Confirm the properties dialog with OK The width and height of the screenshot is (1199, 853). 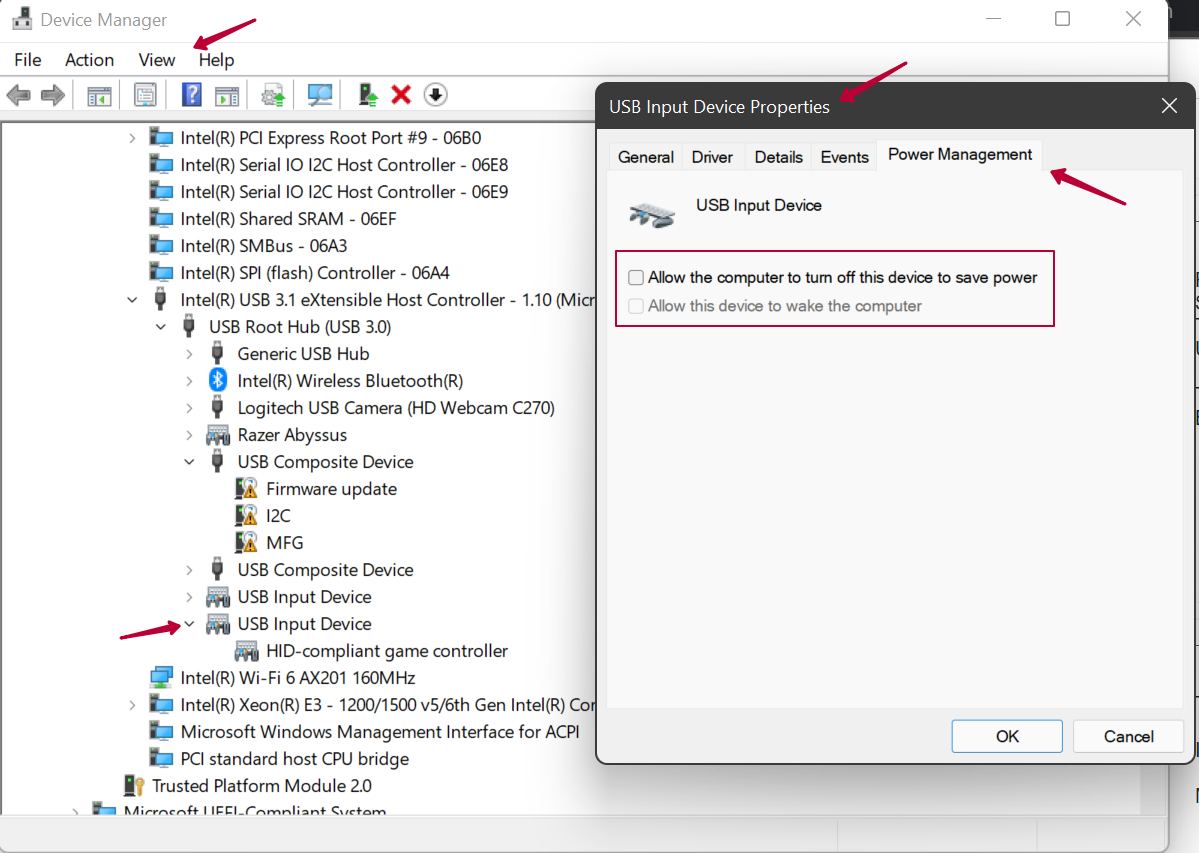pos(1007,736)
